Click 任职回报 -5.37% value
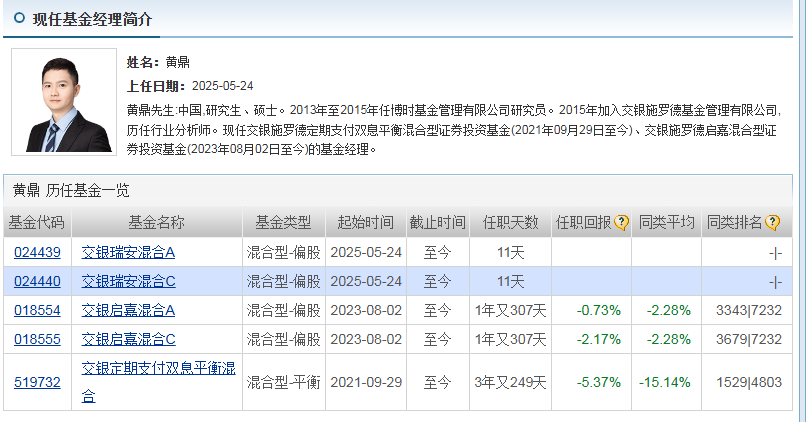Screen dimensions: 808x422 click(598, 382)
